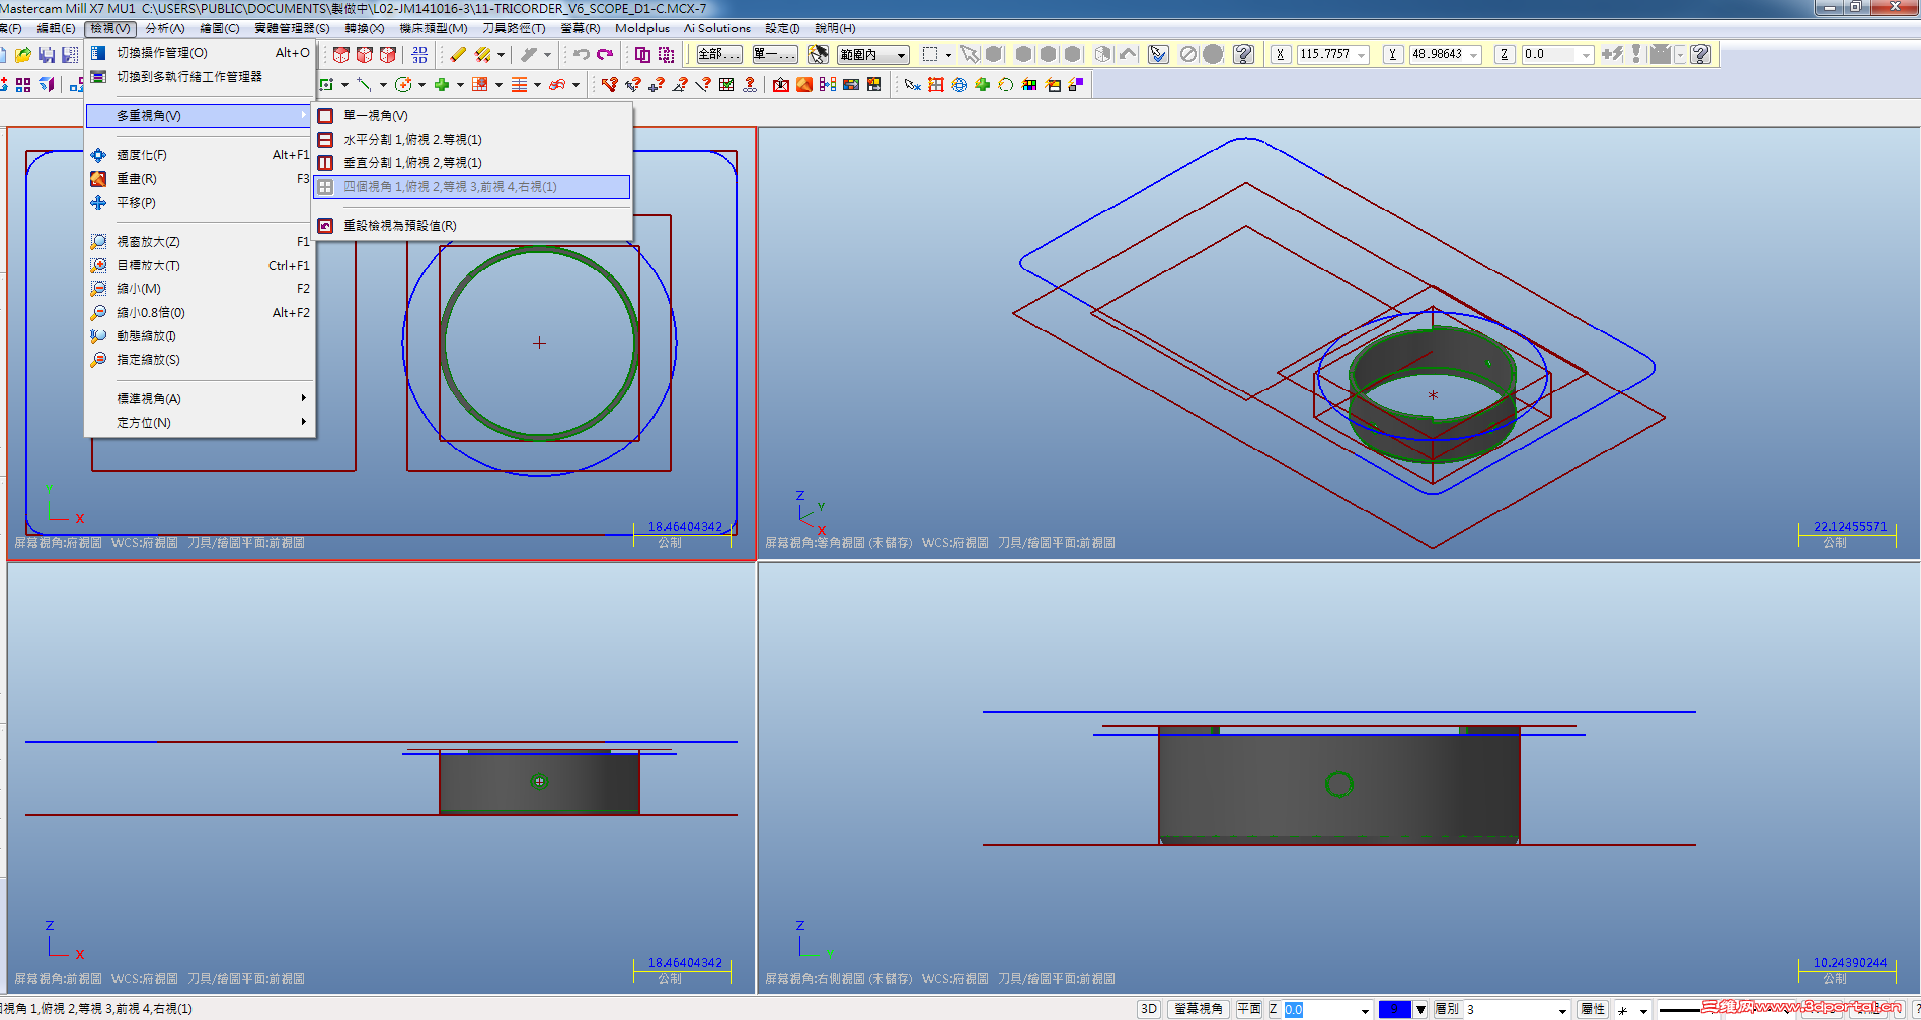1921x1020 pixels.
Task: Click 重畫(R) repaint menu entry
Action: point(200,179)
